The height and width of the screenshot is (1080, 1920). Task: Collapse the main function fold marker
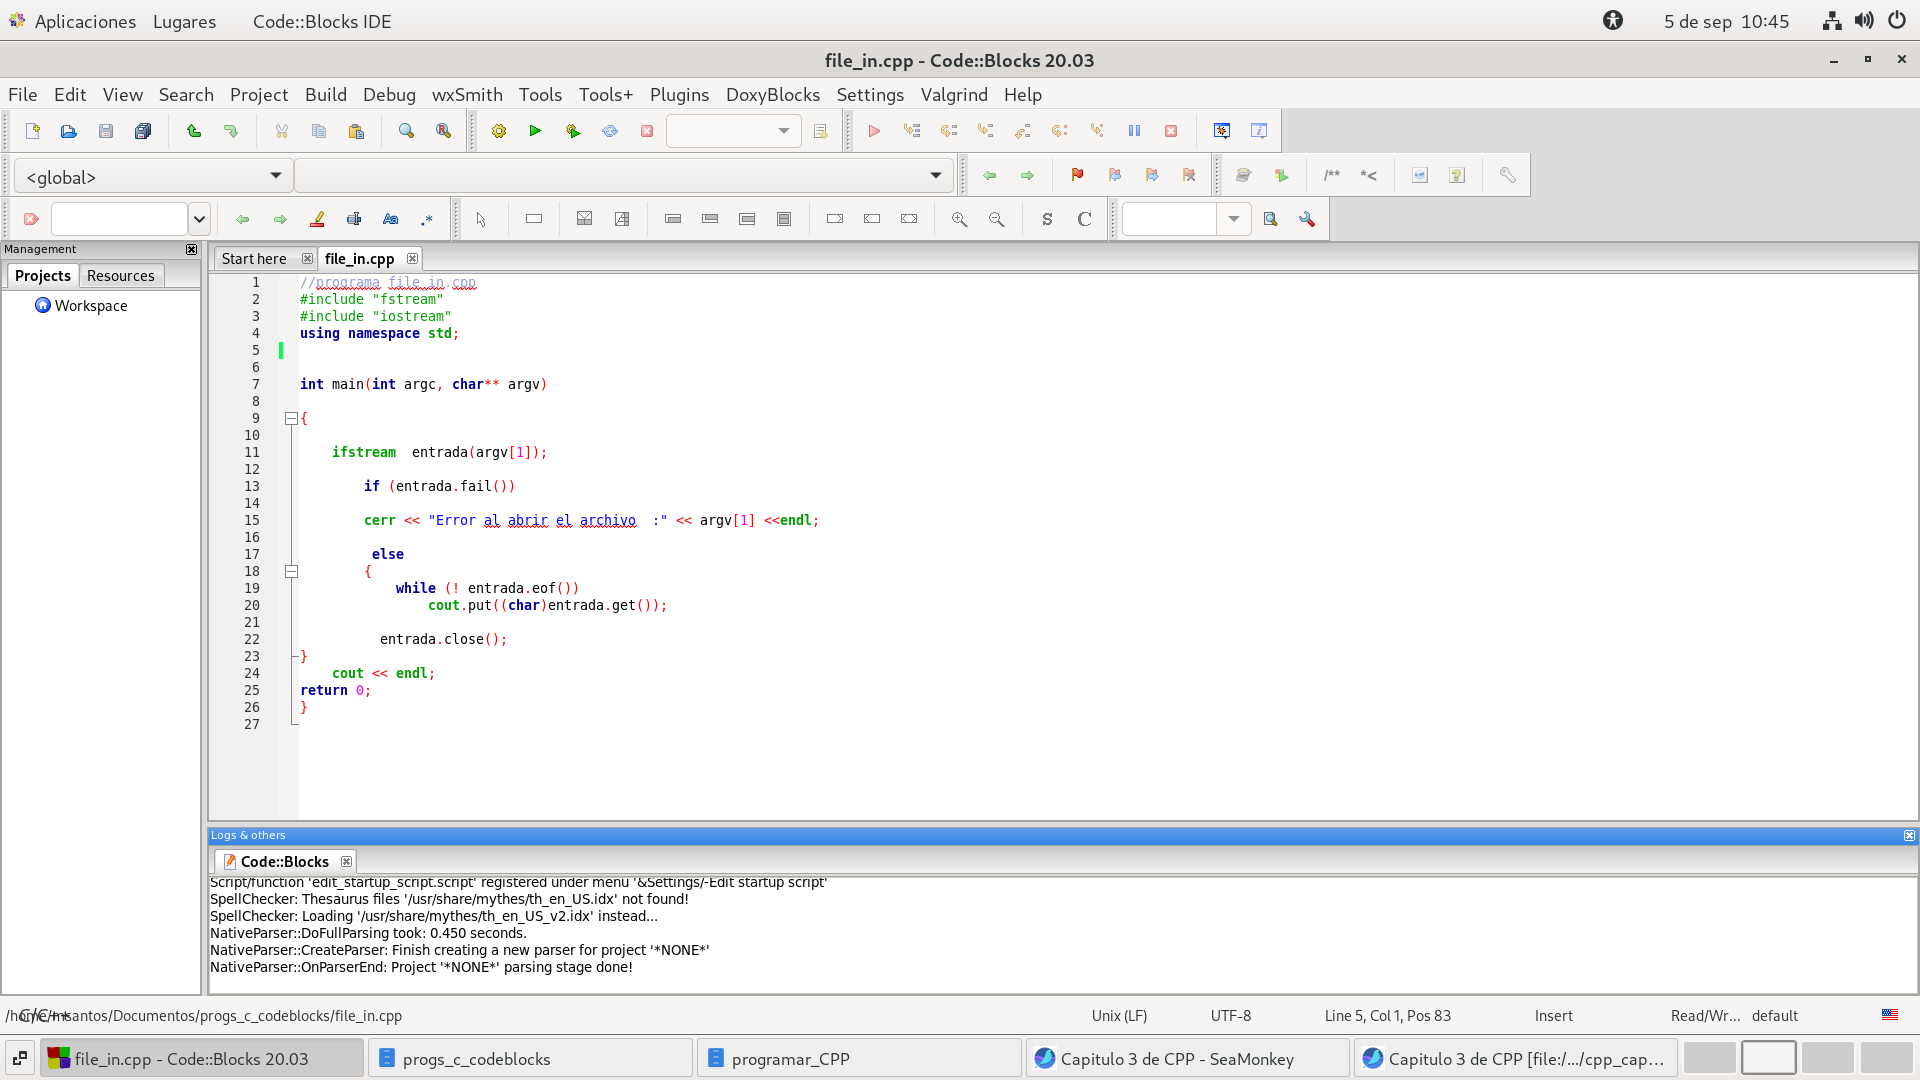pyautogui.click(x=291, y=419)
